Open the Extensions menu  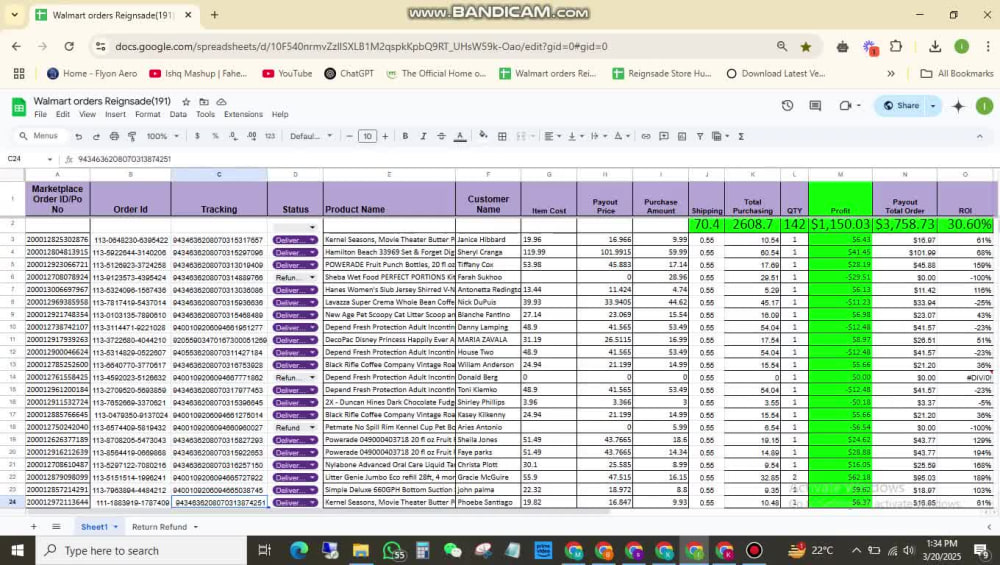[243, 114]
